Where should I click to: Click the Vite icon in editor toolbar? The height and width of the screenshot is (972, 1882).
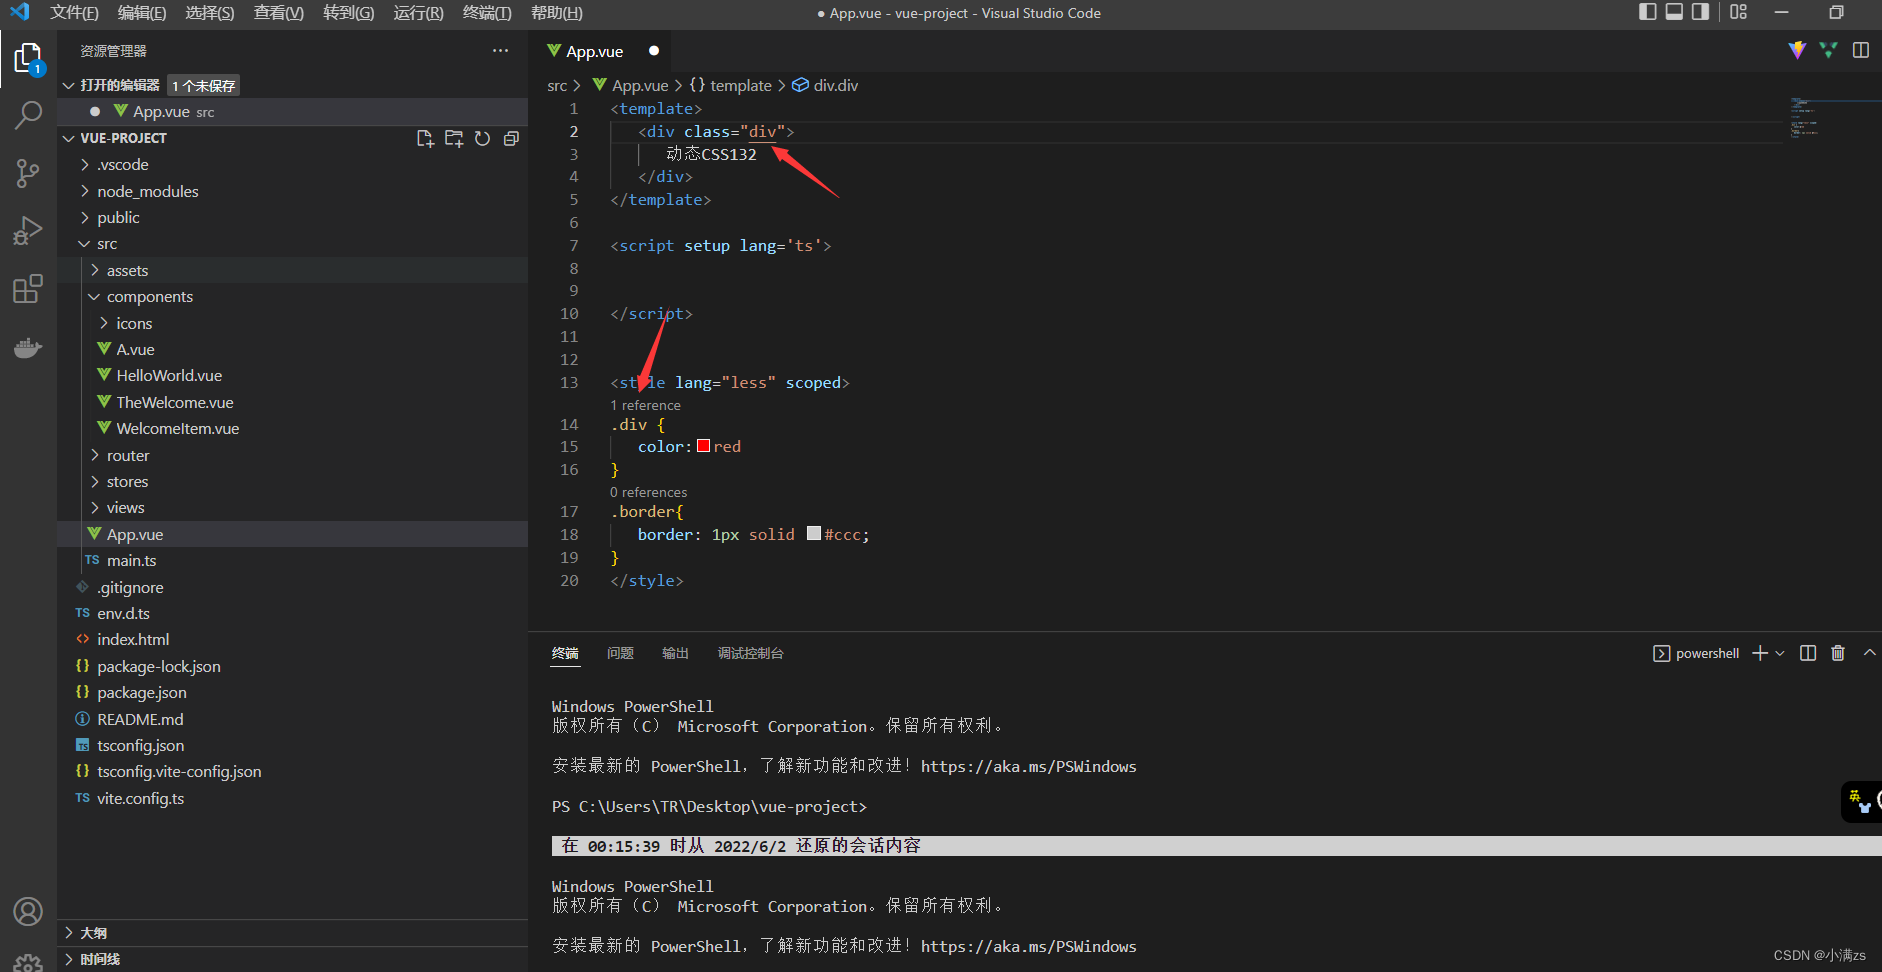coord(1797,50)
